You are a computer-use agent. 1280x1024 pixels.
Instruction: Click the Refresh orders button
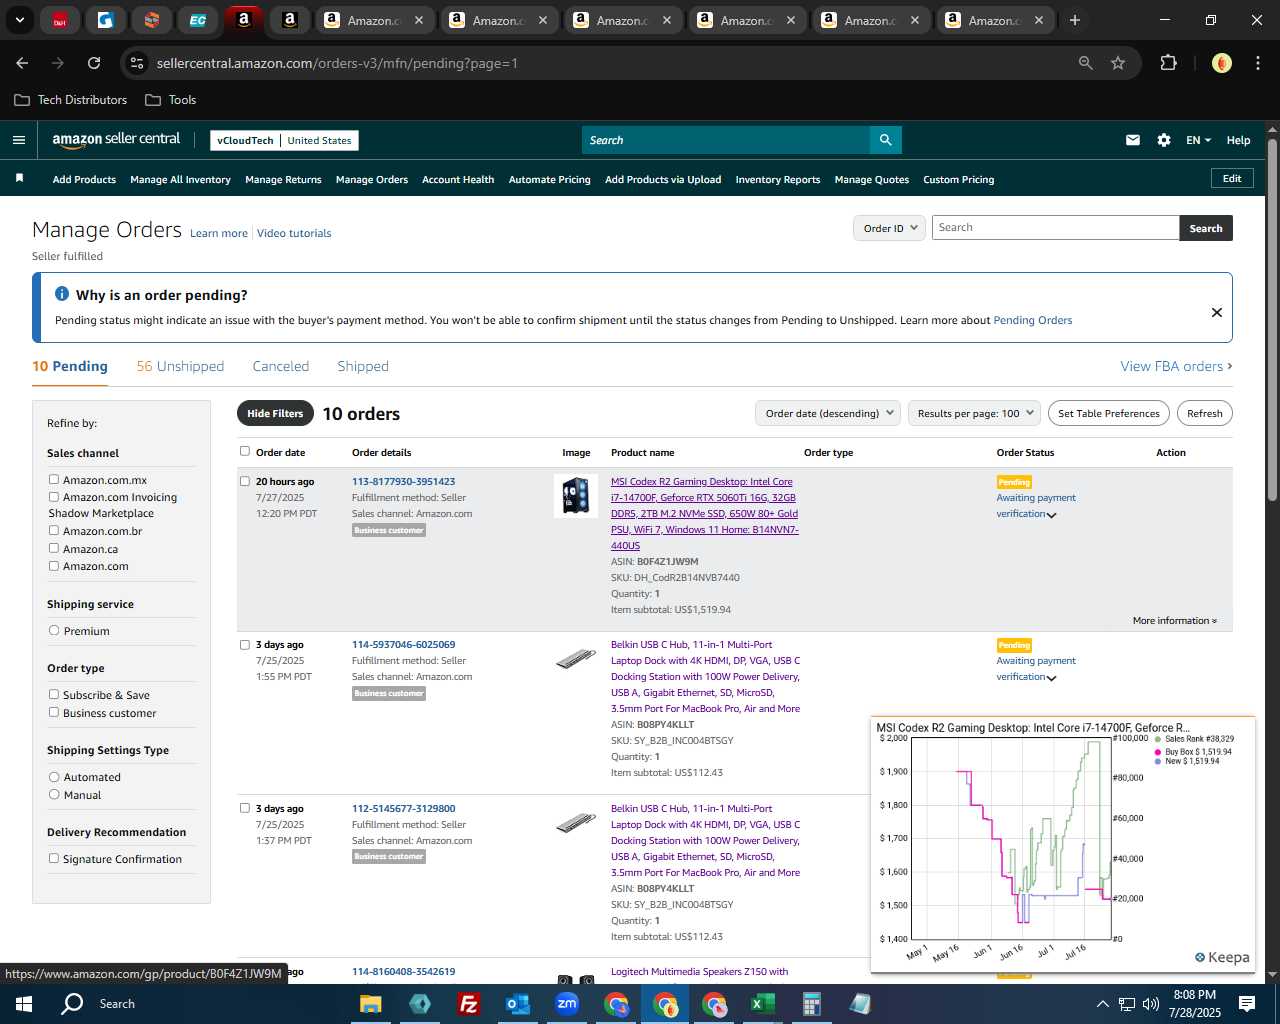click(1205, 413)
